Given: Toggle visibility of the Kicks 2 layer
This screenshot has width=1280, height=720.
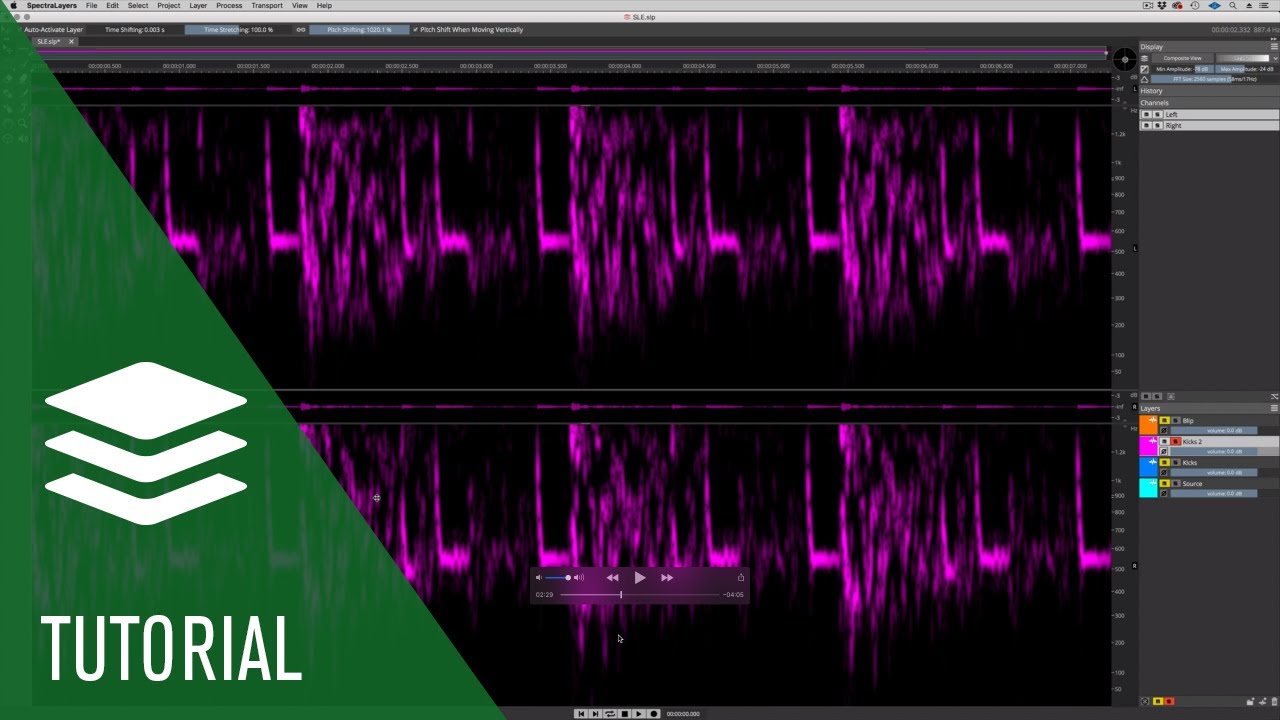Looking at the screenshot, I should click(x=1164, y=441).
